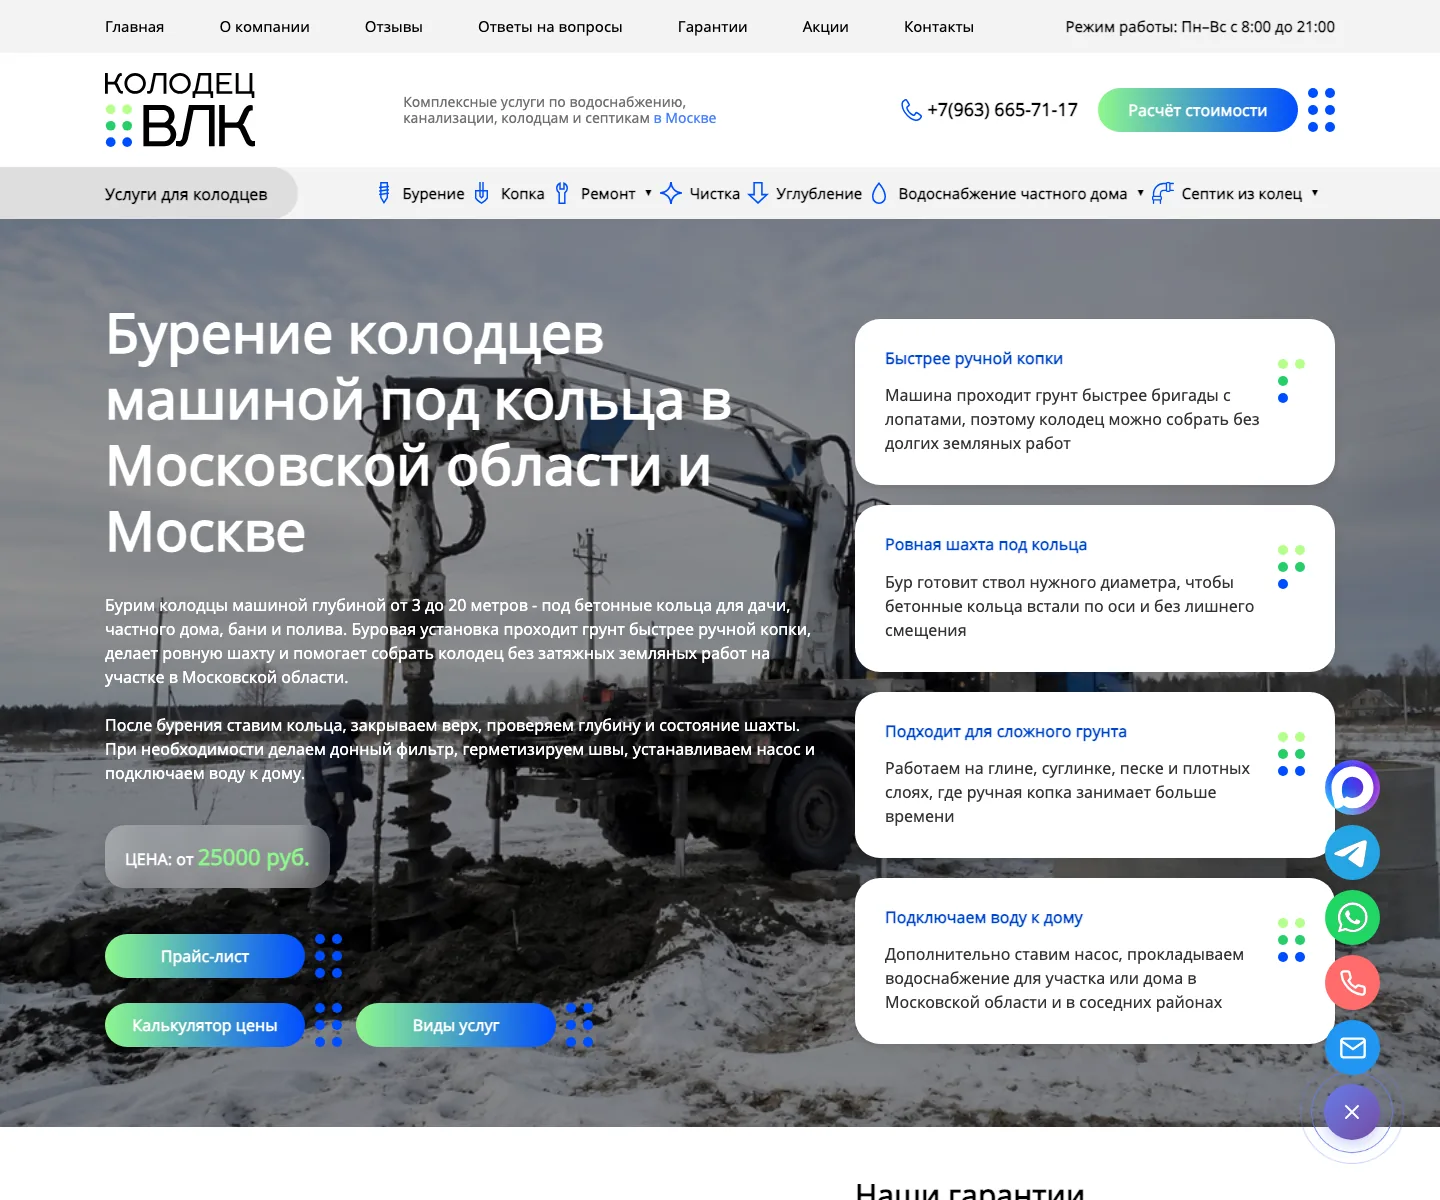Select the Копка service link

coord(522,193)
